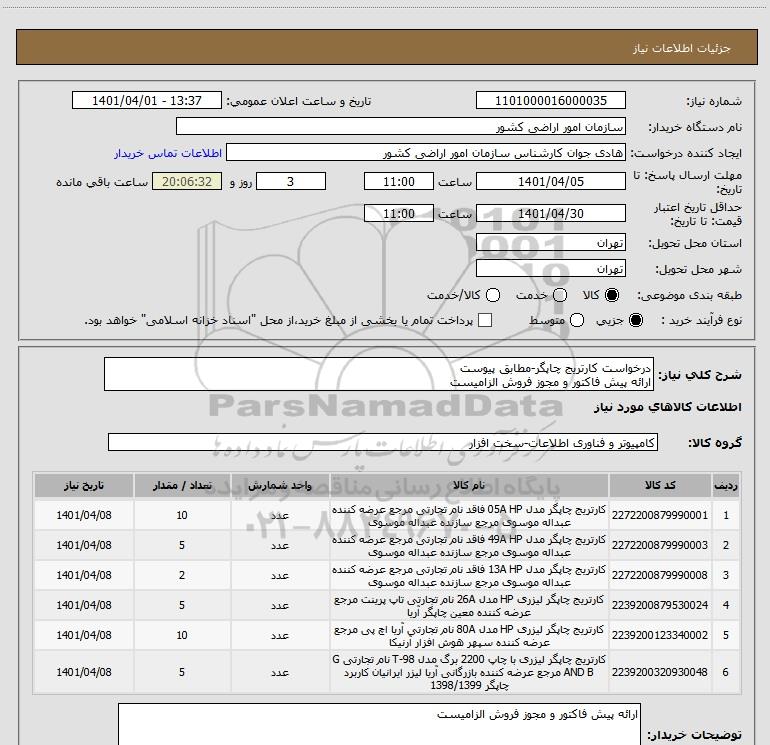Screen dimensions: 770x745
Task: Tick the Islamic treasury bonds payment checkbox
Action: [x=485, y=320]
